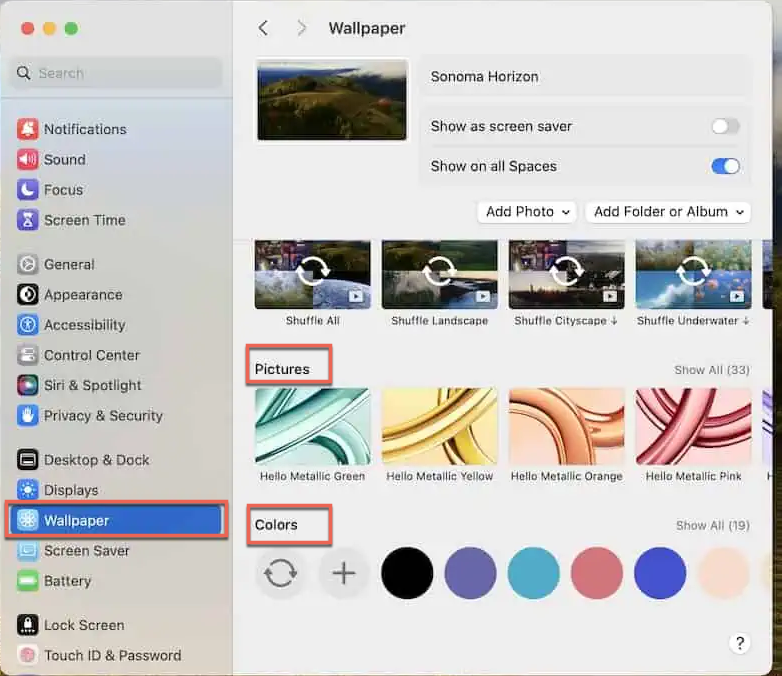Click the Battery icon in sidebar
782x676 pixels.
click(x=27, y=581)
